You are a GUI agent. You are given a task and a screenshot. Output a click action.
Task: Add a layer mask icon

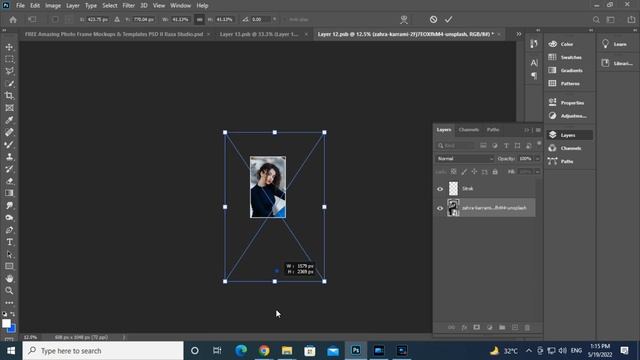click(x=476, y=327)
